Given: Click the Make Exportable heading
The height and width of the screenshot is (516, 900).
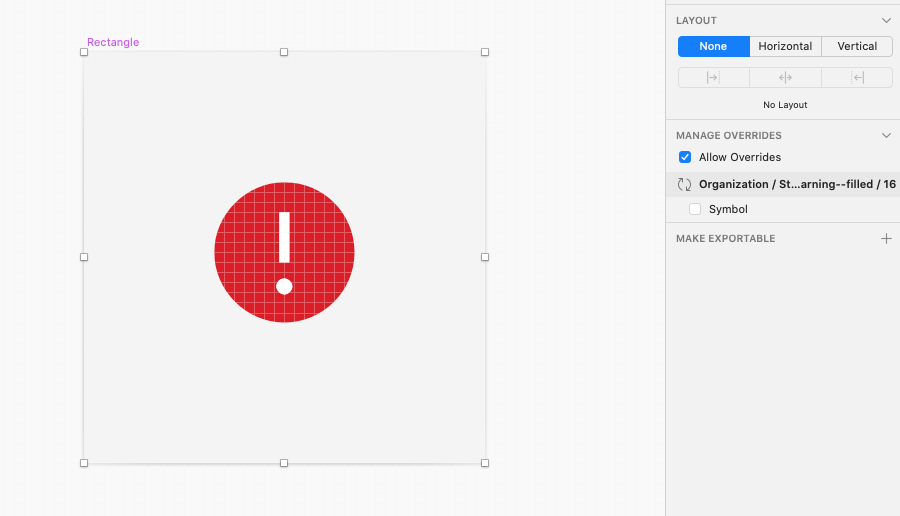Looking at the screenshot, I should point(726,238).
